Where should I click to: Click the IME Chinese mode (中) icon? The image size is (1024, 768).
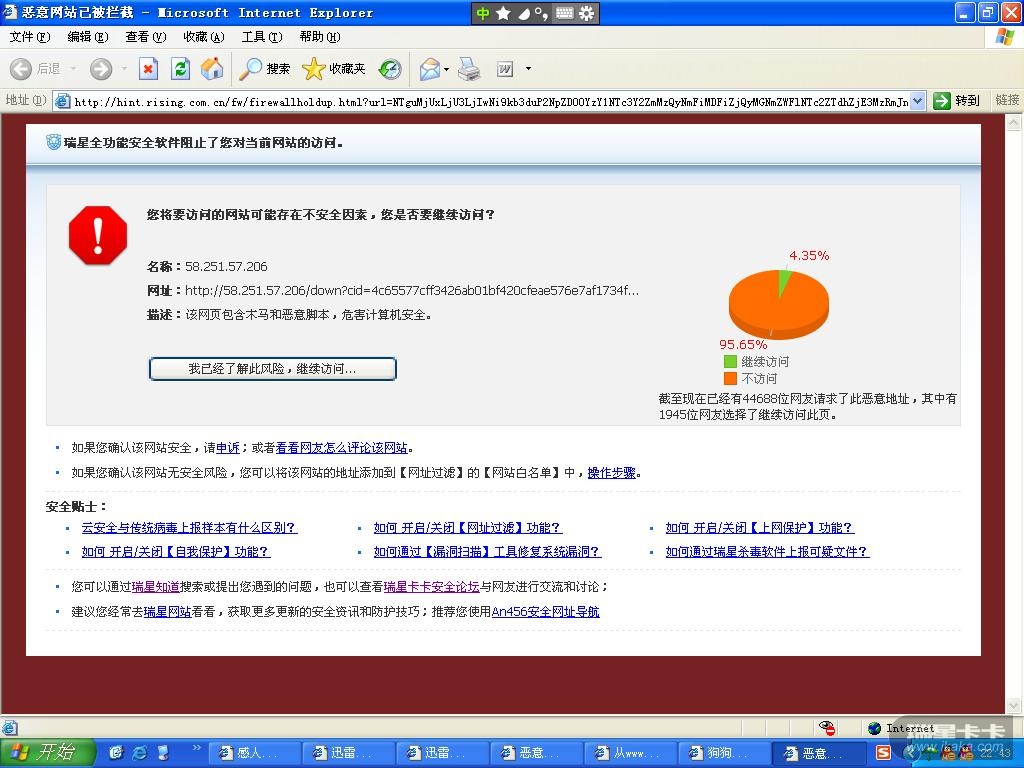point(483,13)
